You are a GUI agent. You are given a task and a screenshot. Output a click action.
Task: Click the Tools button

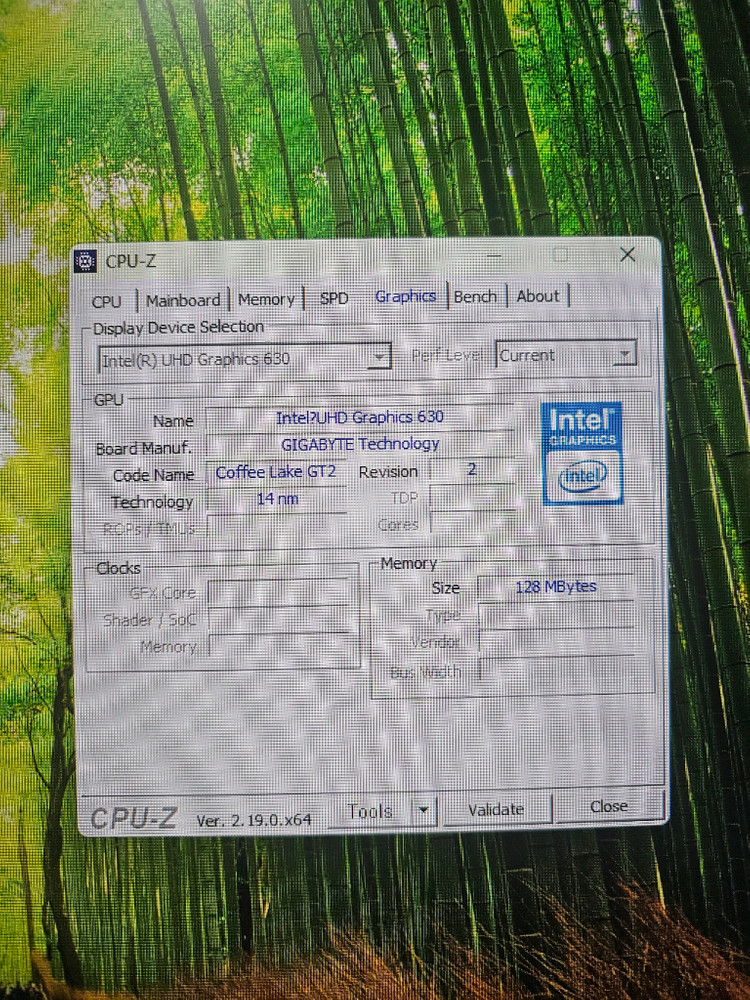point(370,811)
